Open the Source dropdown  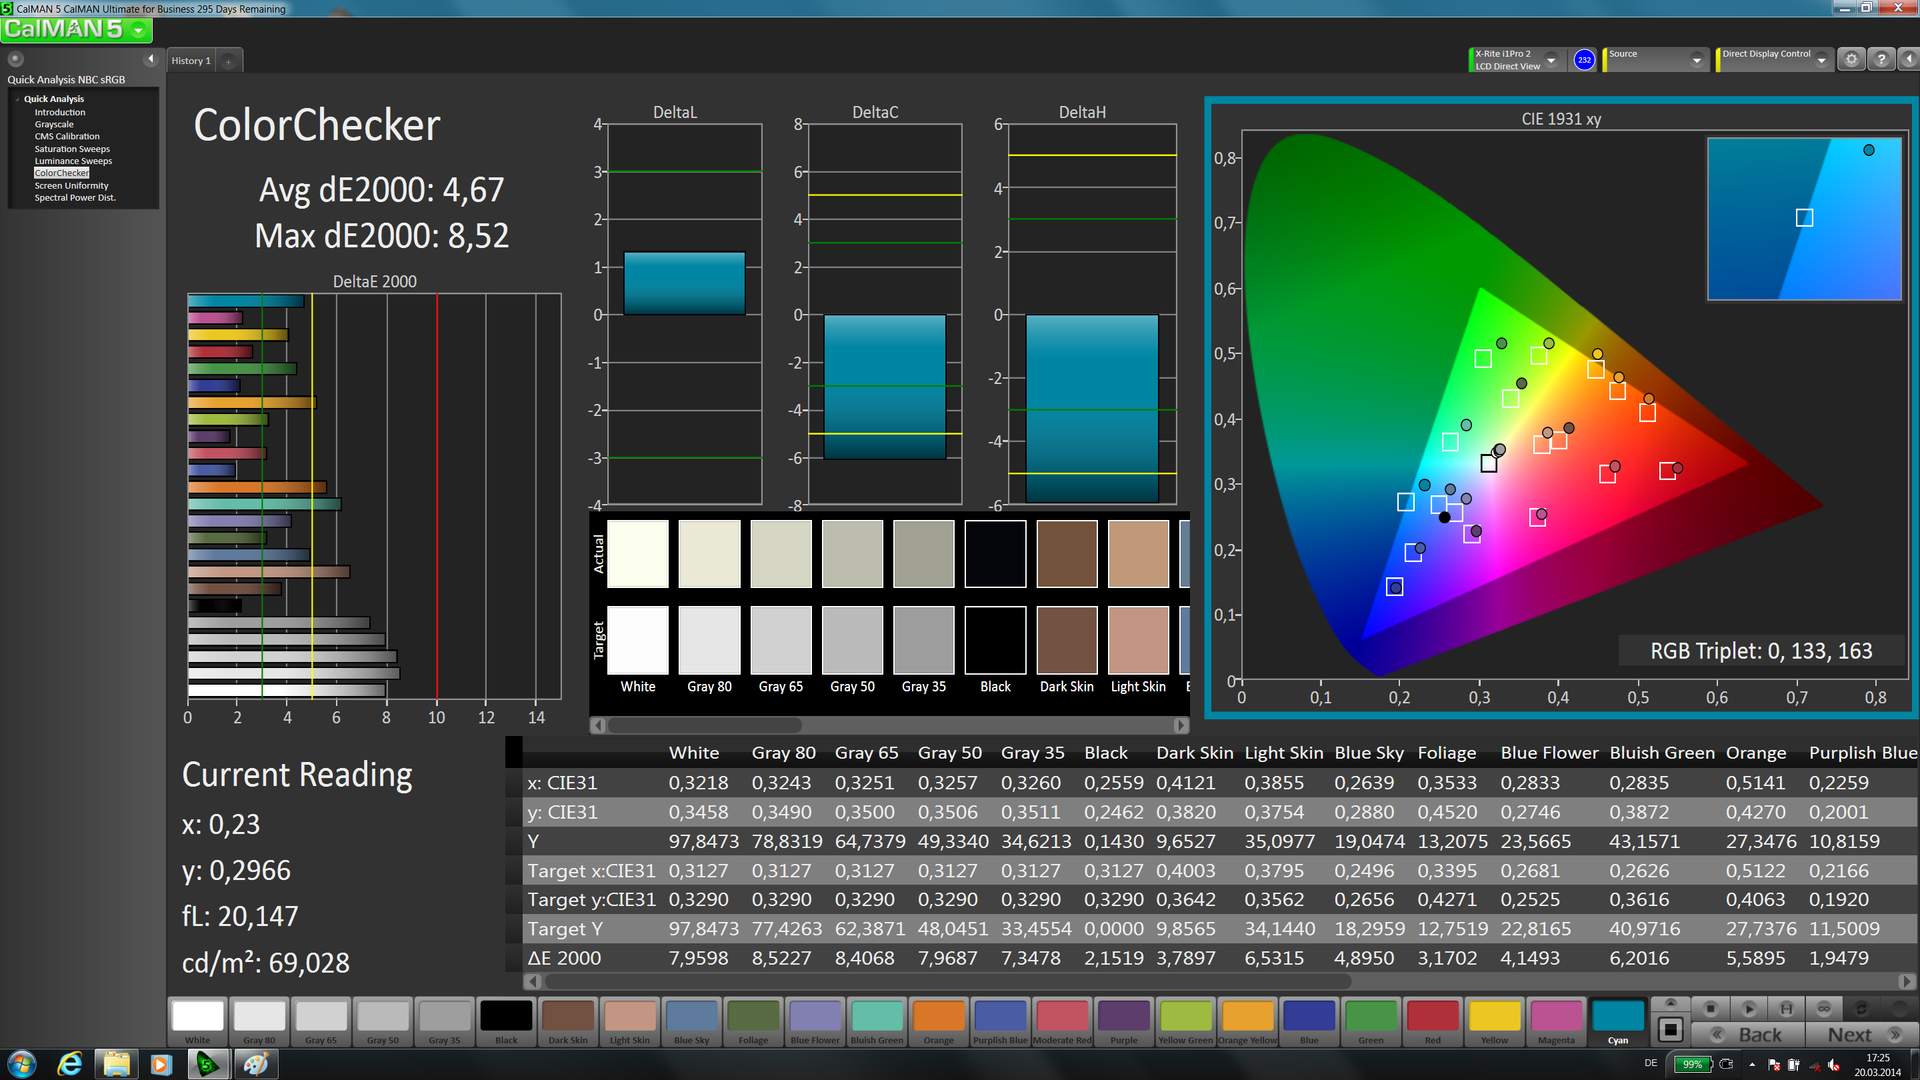click(1696, 60)
